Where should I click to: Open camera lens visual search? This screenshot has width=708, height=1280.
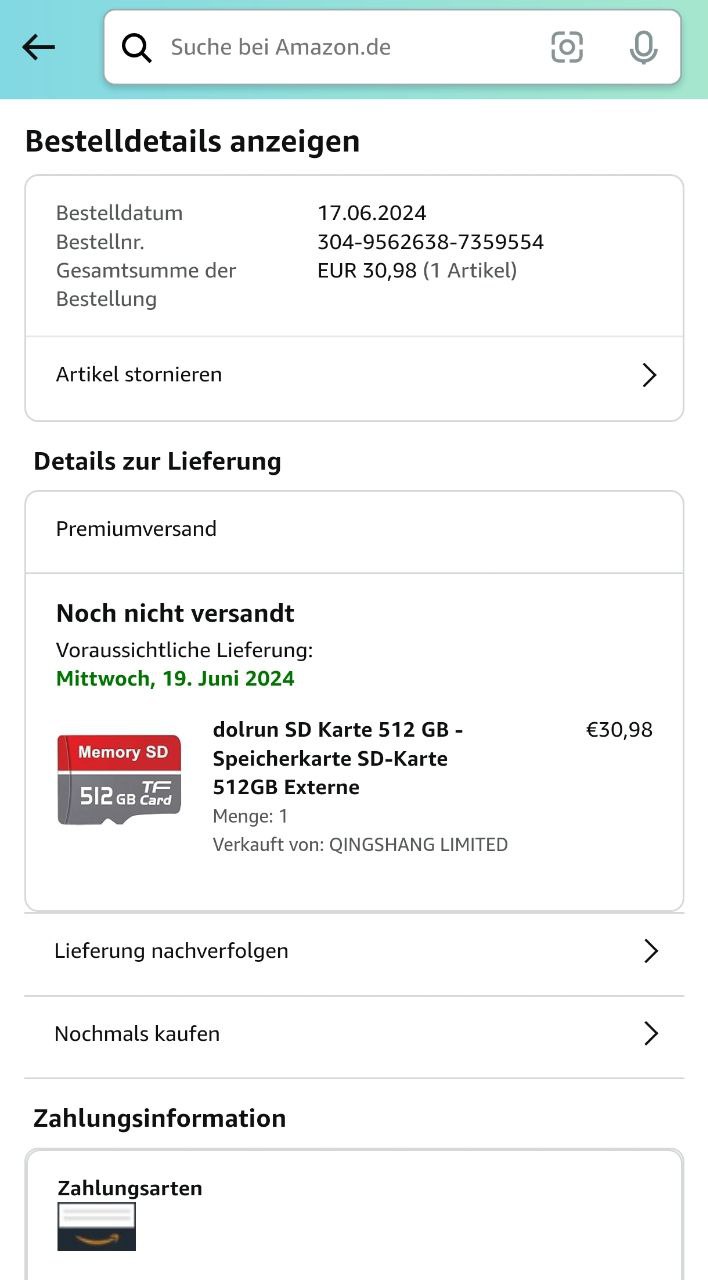point(567,47)
